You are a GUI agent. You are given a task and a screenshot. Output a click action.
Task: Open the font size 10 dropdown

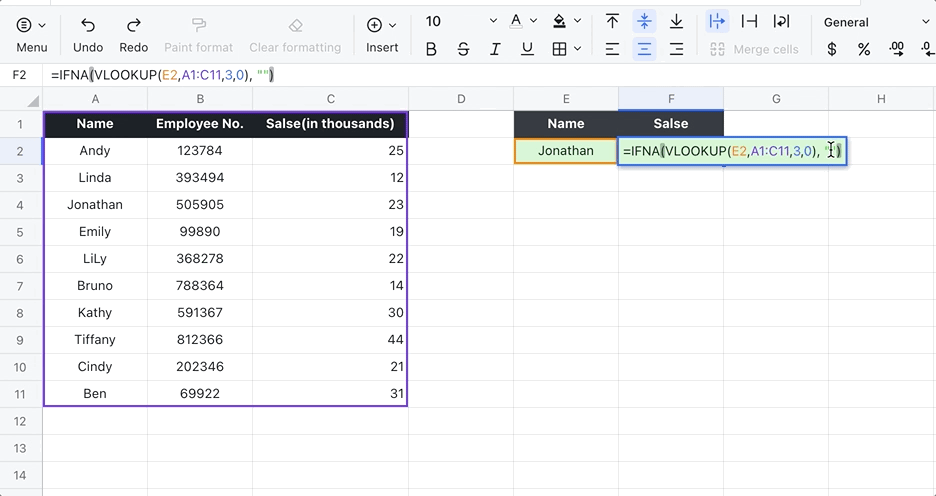[460, 21]
